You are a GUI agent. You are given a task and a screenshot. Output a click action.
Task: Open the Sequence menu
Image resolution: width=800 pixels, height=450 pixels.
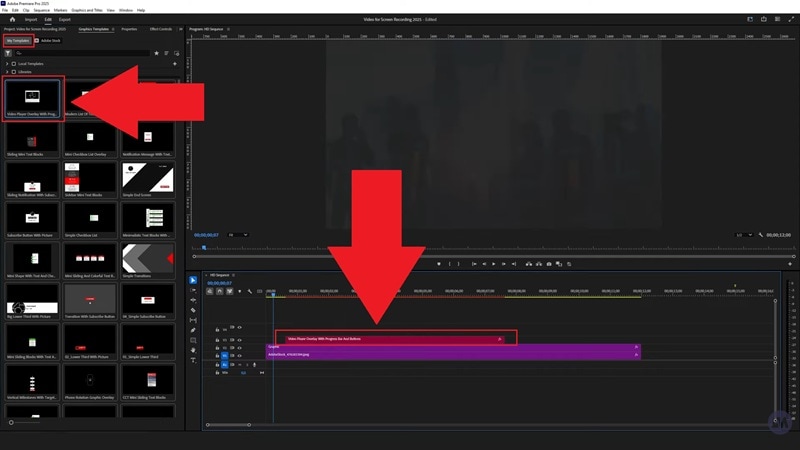(x=41, y=10)
